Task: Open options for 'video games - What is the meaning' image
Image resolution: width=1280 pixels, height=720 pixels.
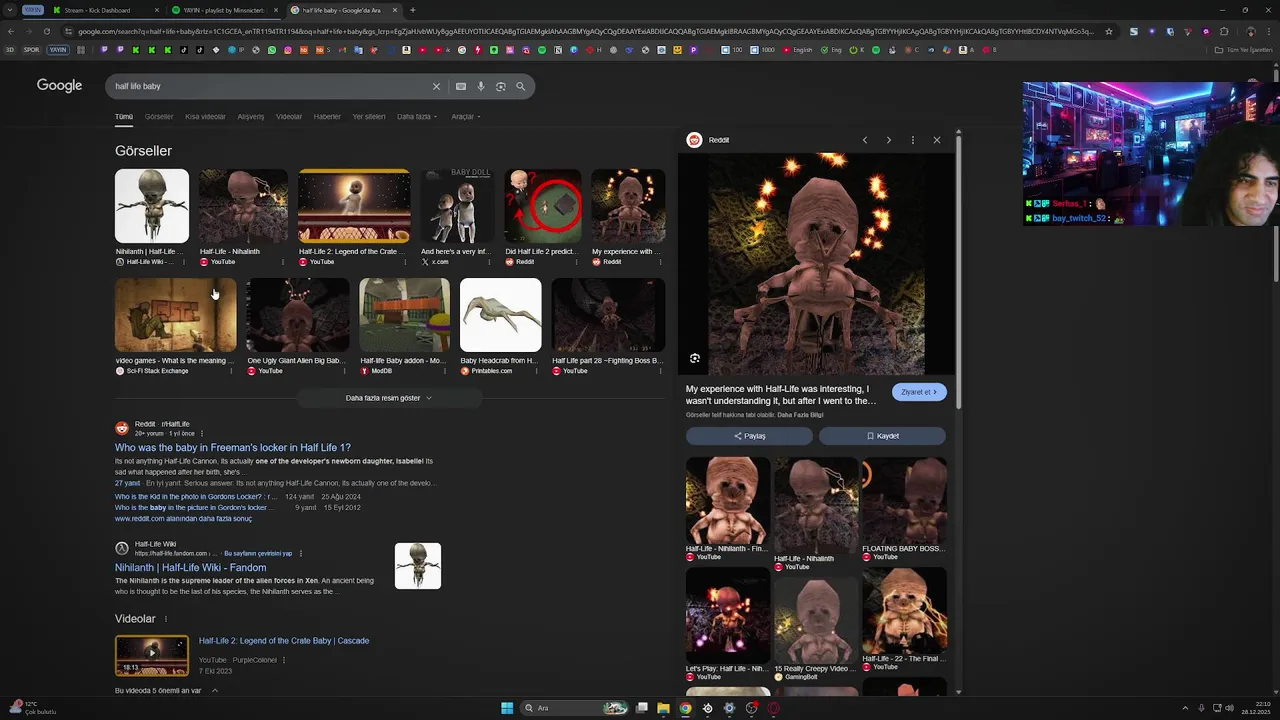Action: [231, 371]
